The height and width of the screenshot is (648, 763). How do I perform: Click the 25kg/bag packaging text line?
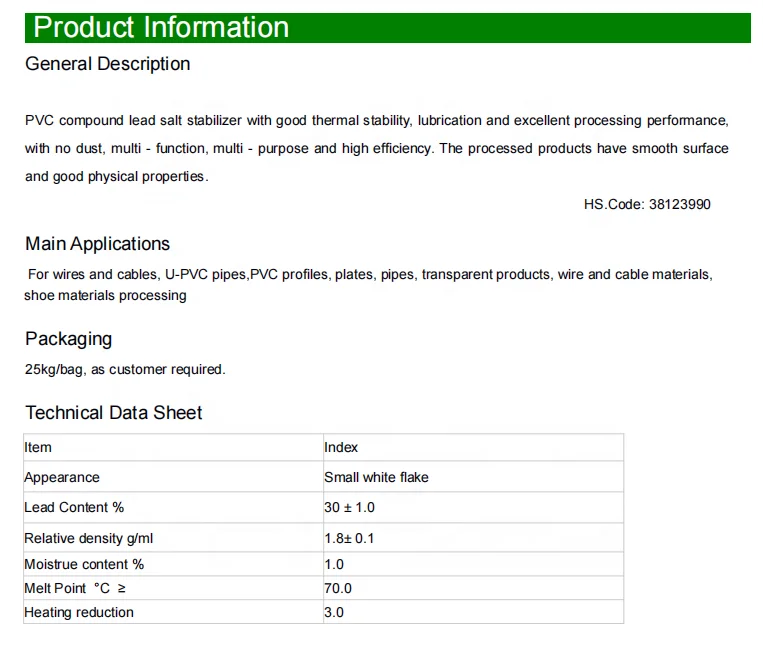click(125, 369)
